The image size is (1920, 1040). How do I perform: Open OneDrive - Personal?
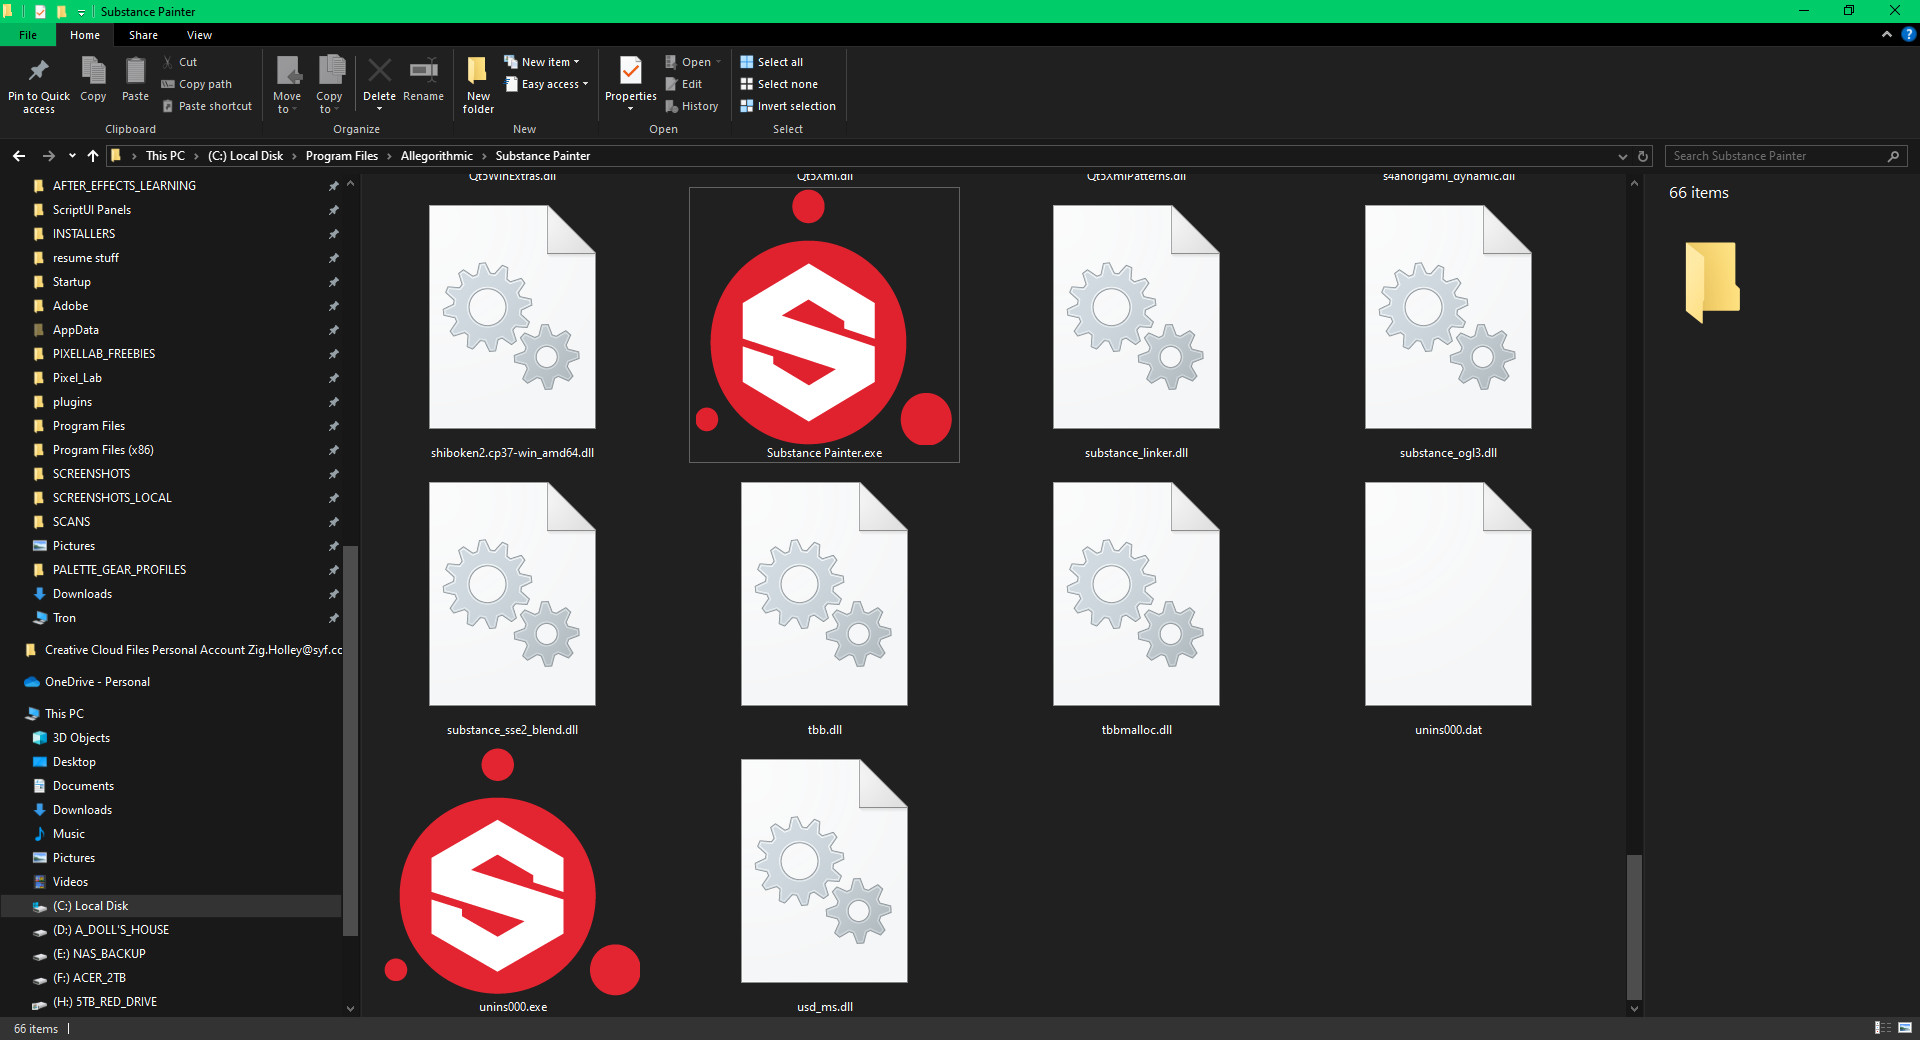click(x=97, y=682)
